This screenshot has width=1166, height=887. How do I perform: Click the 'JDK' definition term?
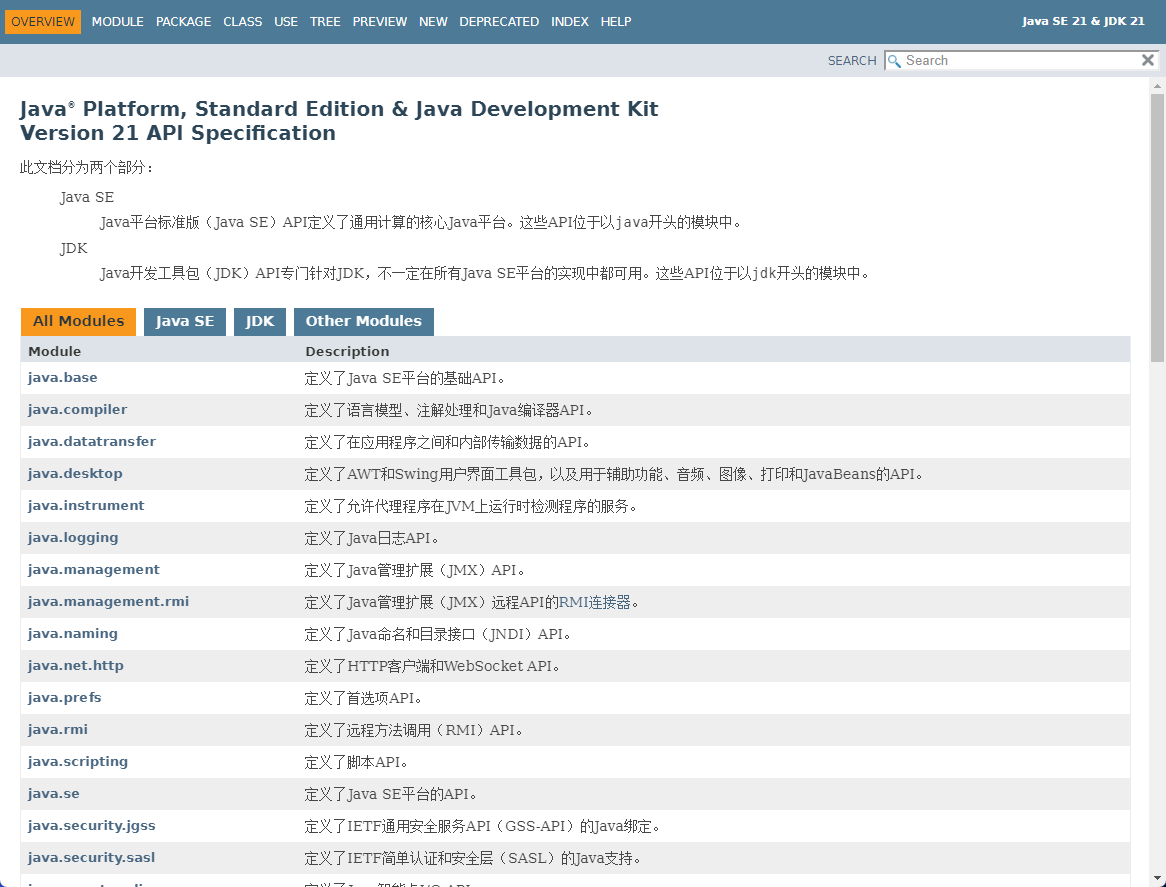74,248
